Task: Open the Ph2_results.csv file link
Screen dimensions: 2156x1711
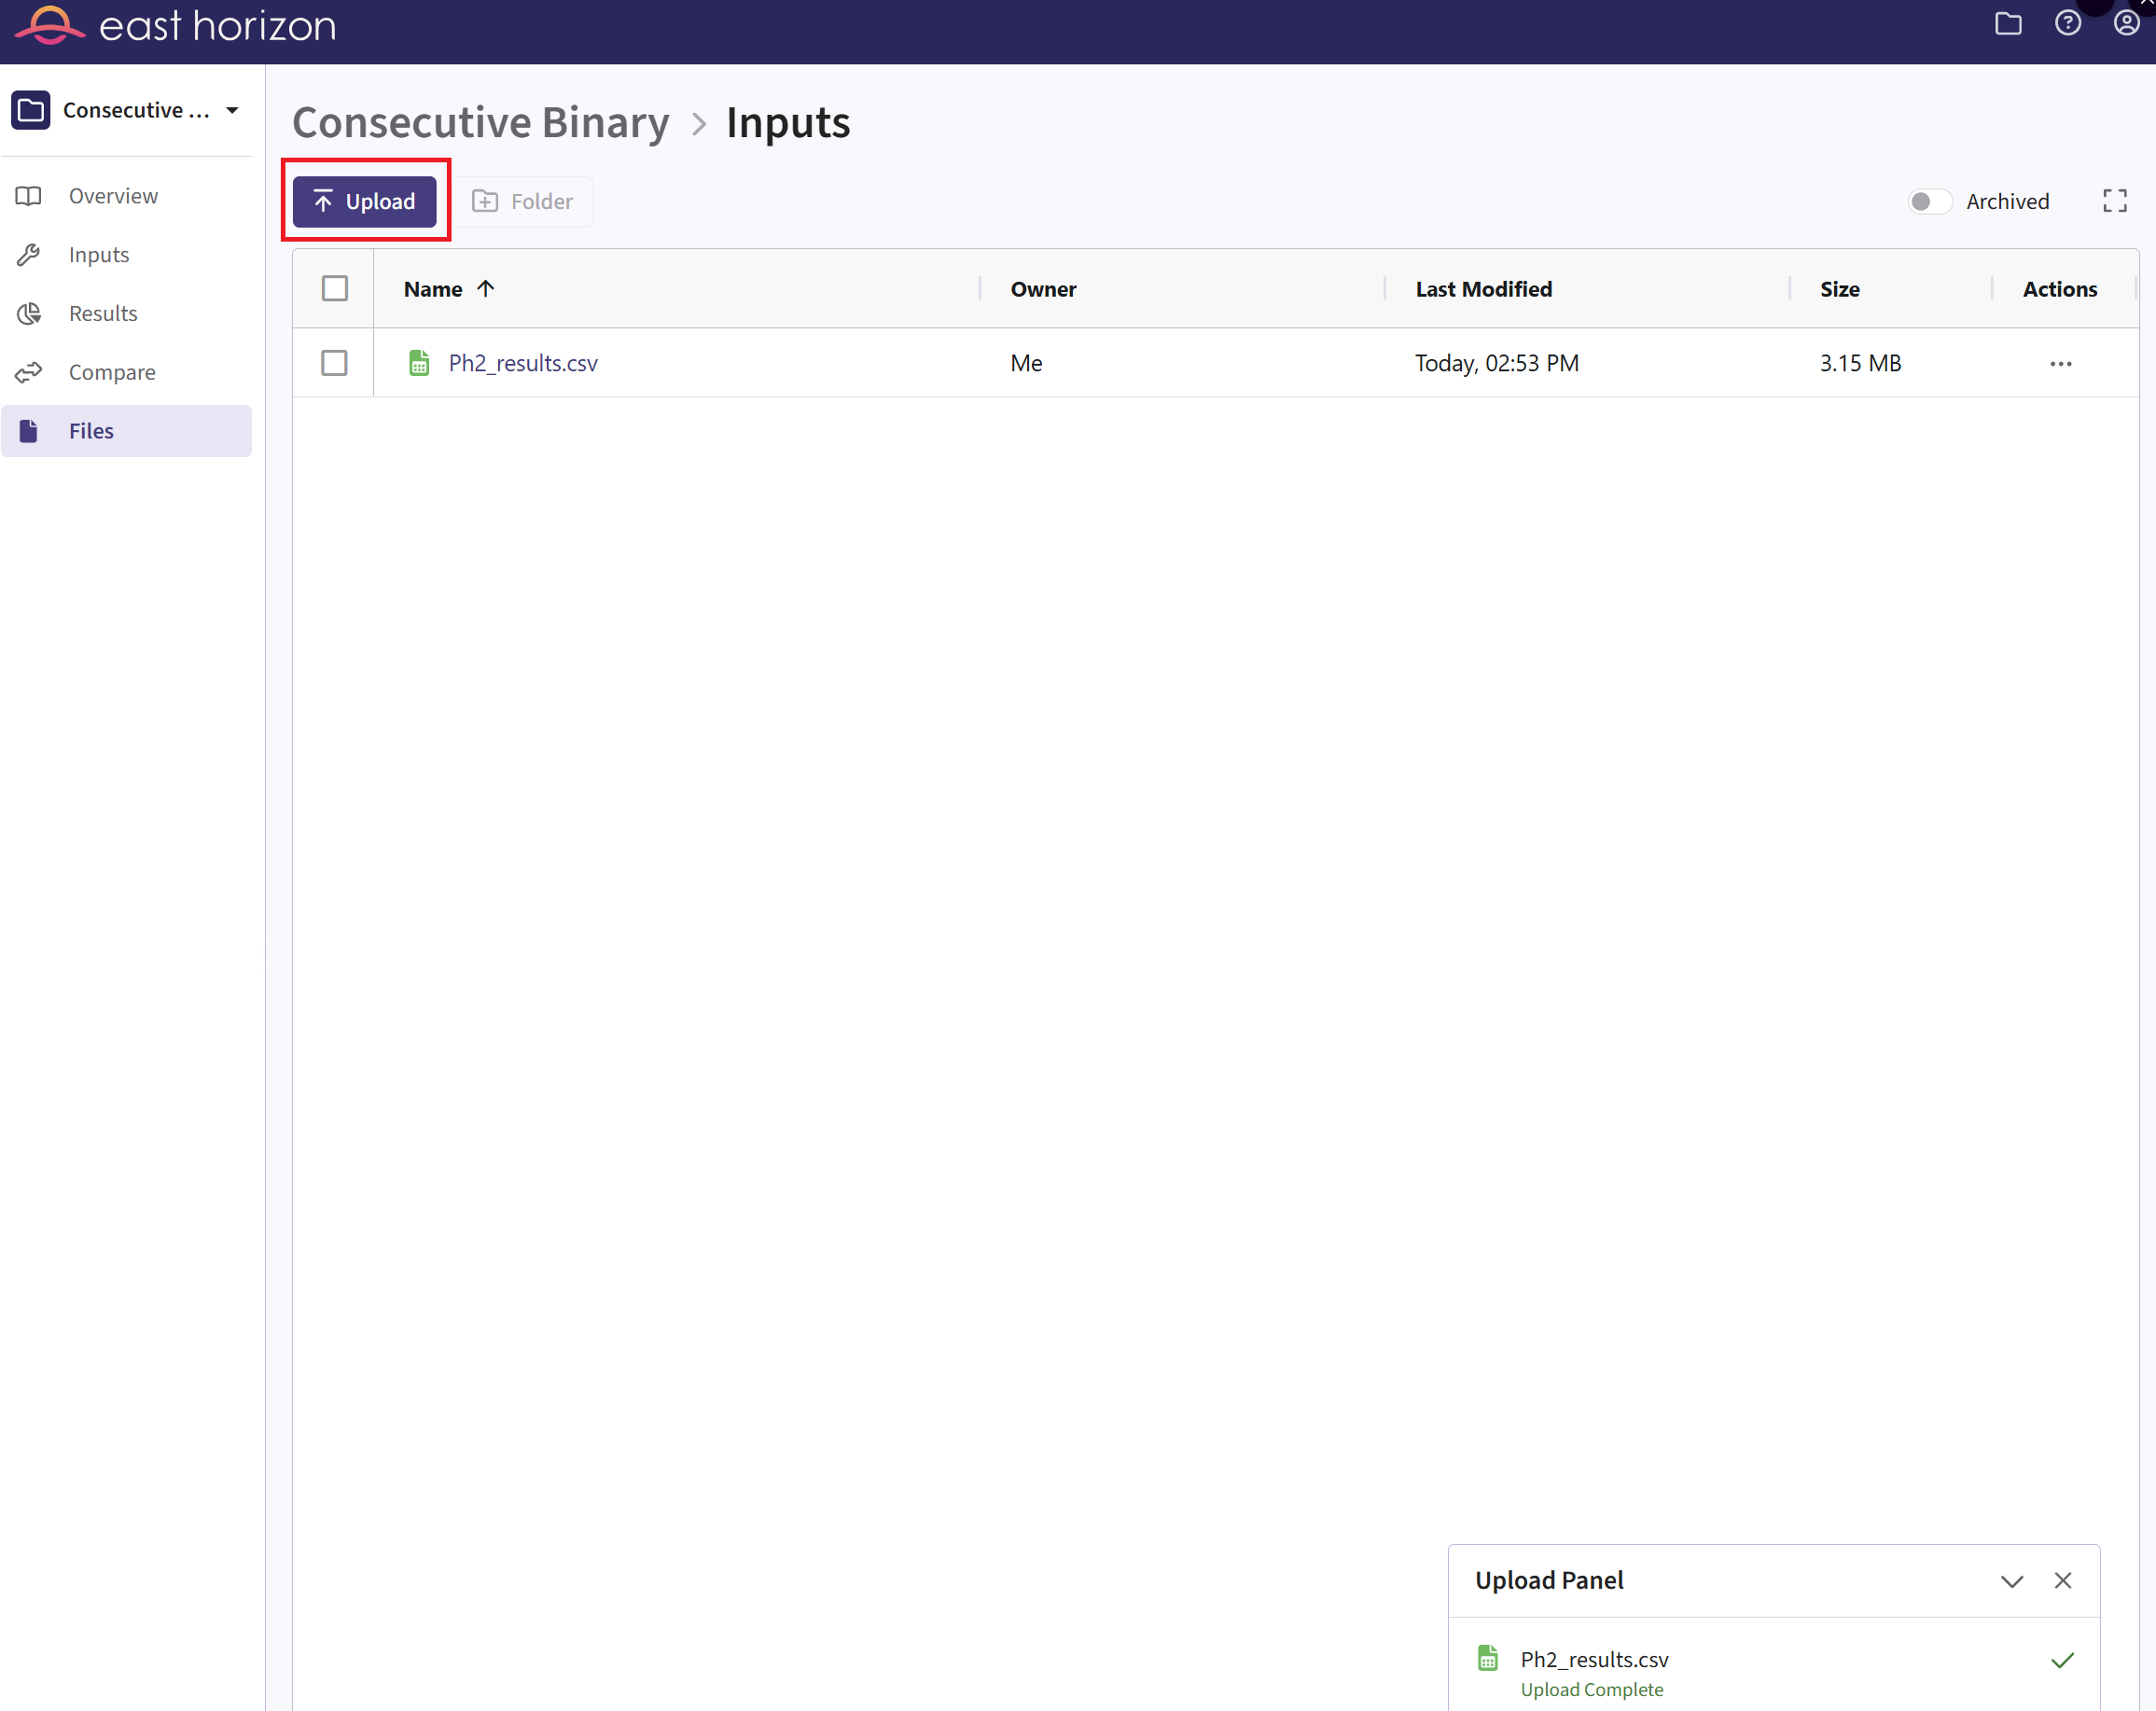Action: coord(523,363)
